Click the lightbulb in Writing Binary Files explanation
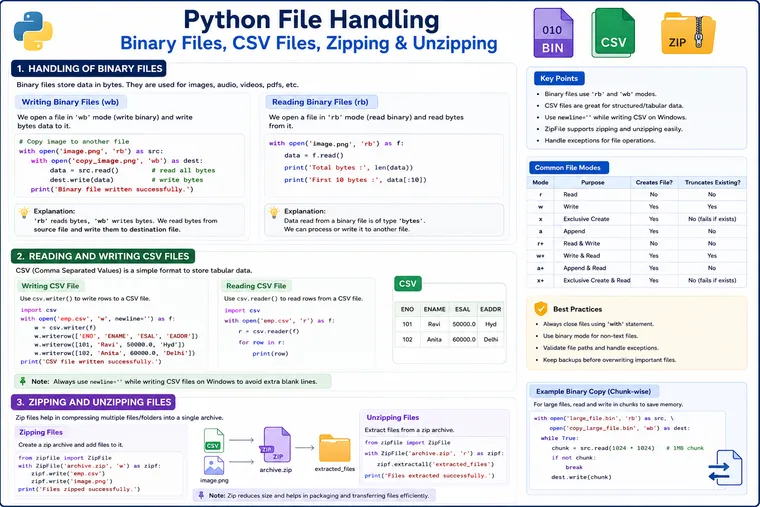This screenshot has height=507, width=760. pyautogui.click(x=24, y=212)
